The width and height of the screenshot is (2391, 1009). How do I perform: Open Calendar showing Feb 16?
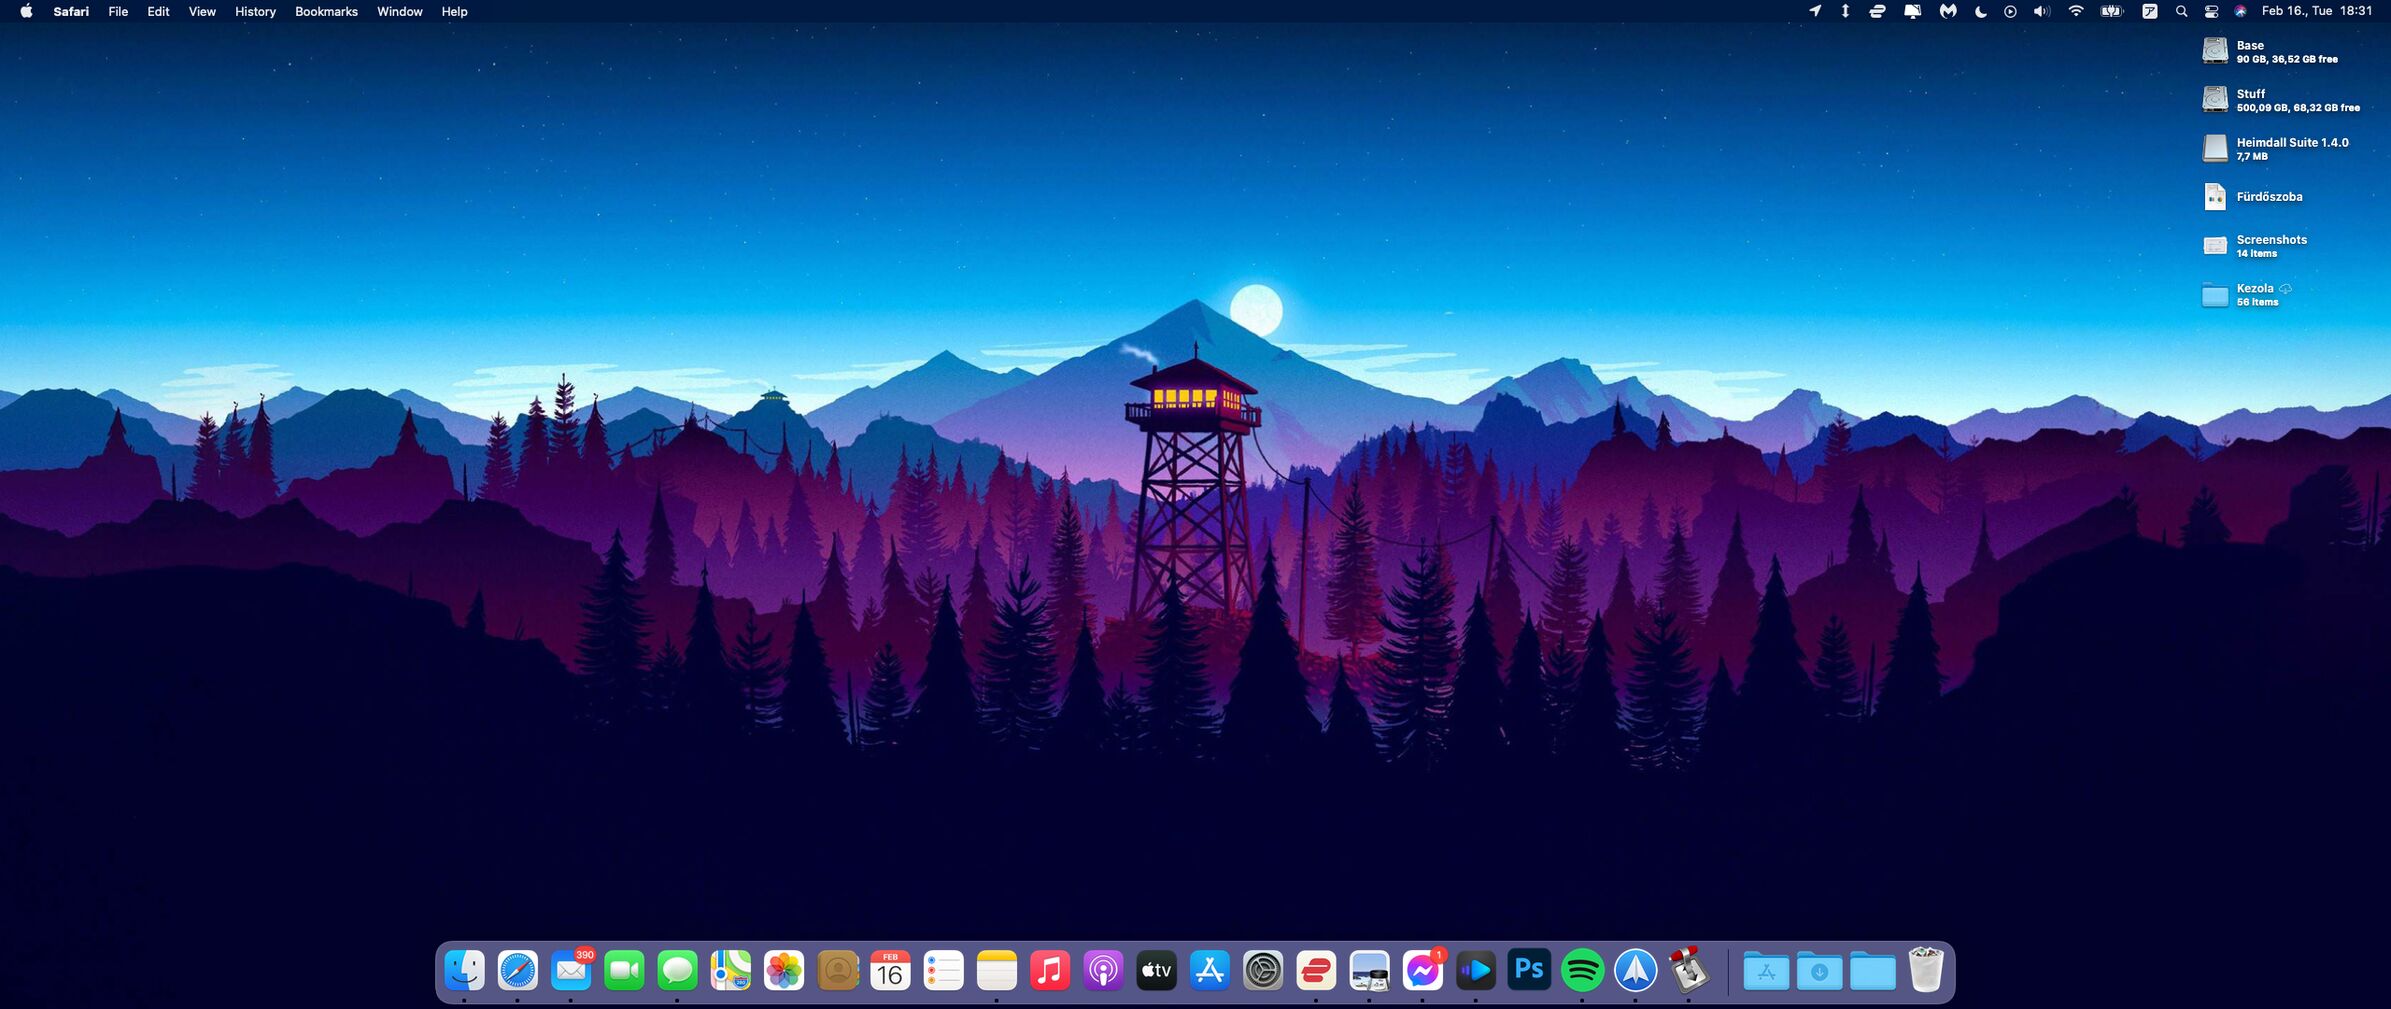coord(890,970)
